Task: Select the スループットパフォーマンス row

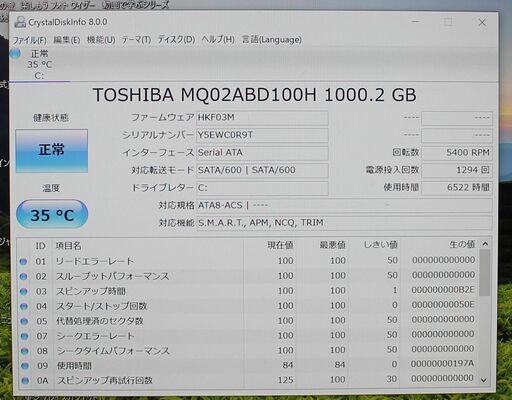Action: [248, 276]
